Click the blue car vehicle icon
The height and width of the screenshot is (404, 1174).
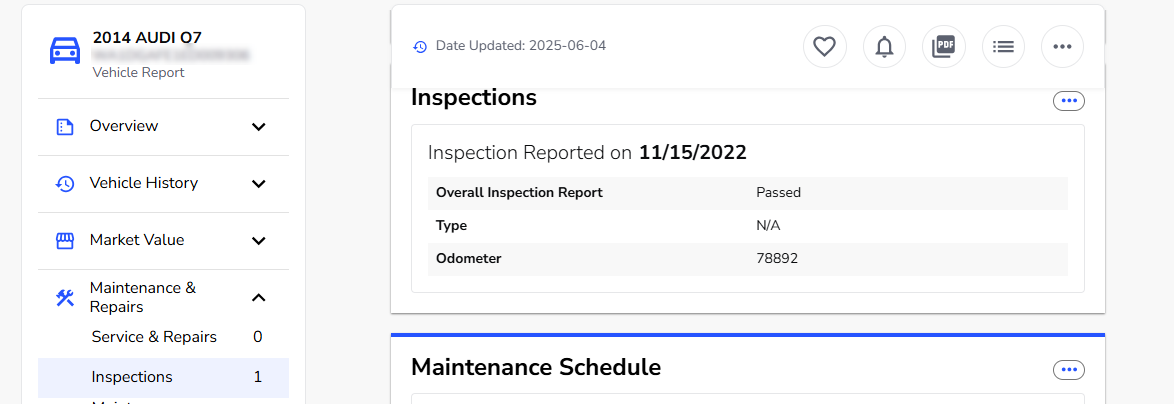pos(65,51)
